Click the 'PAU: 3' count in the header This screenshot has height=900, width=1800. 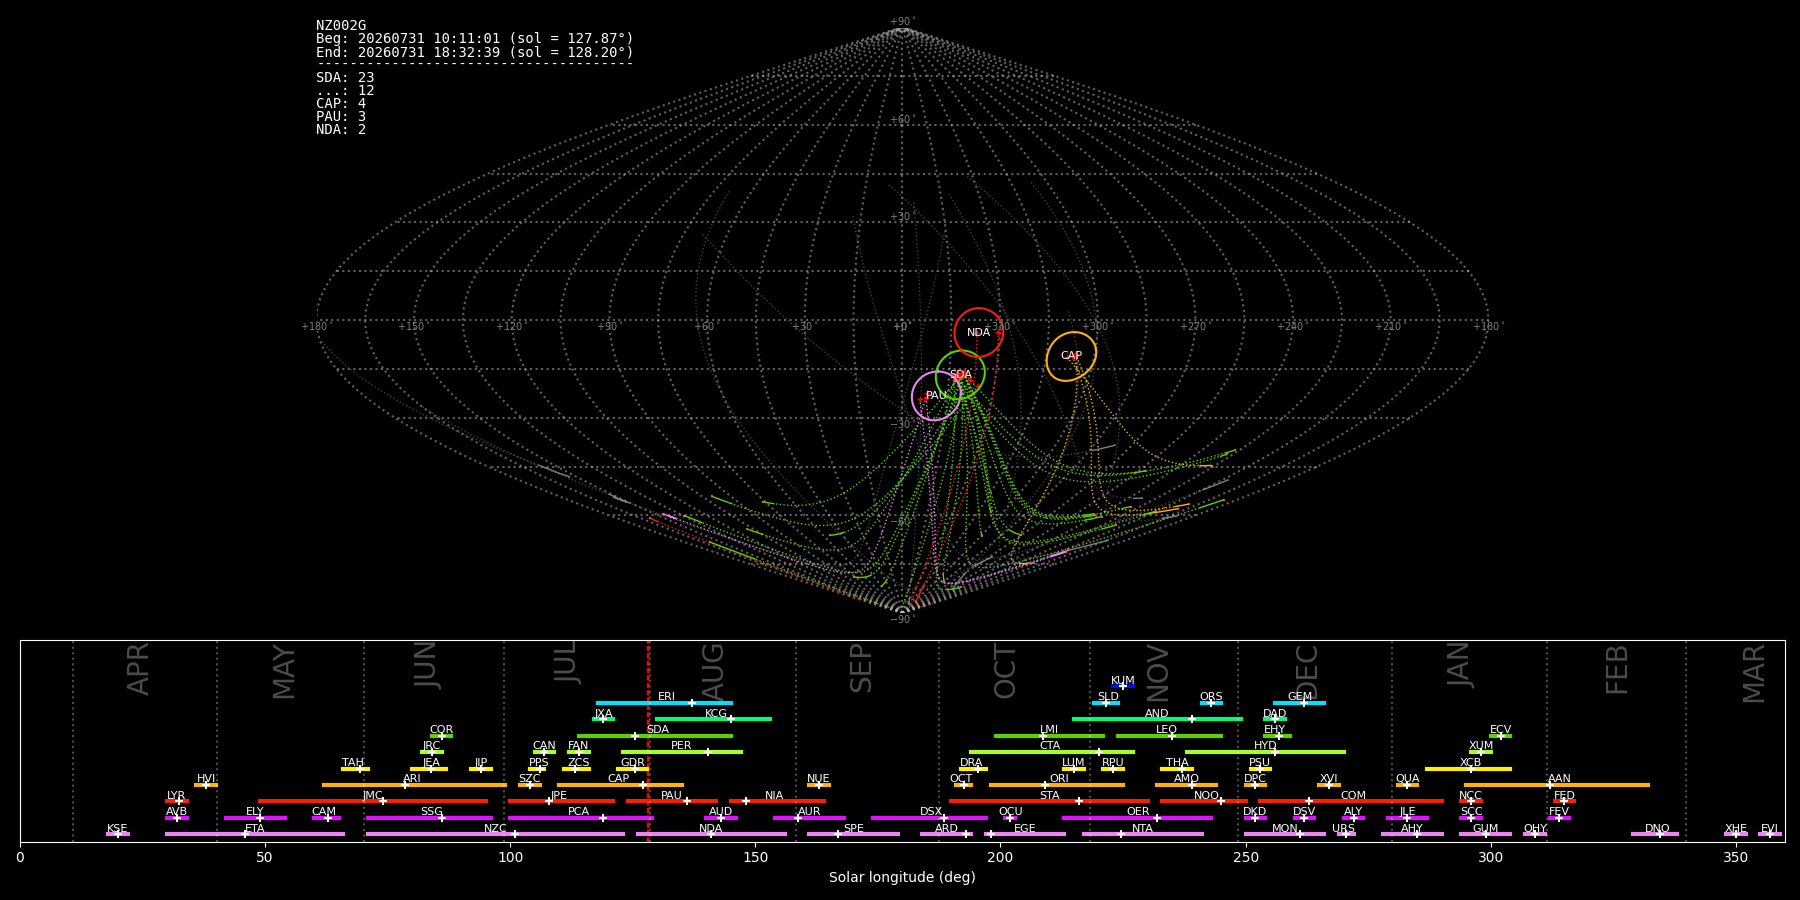[341, 117]
